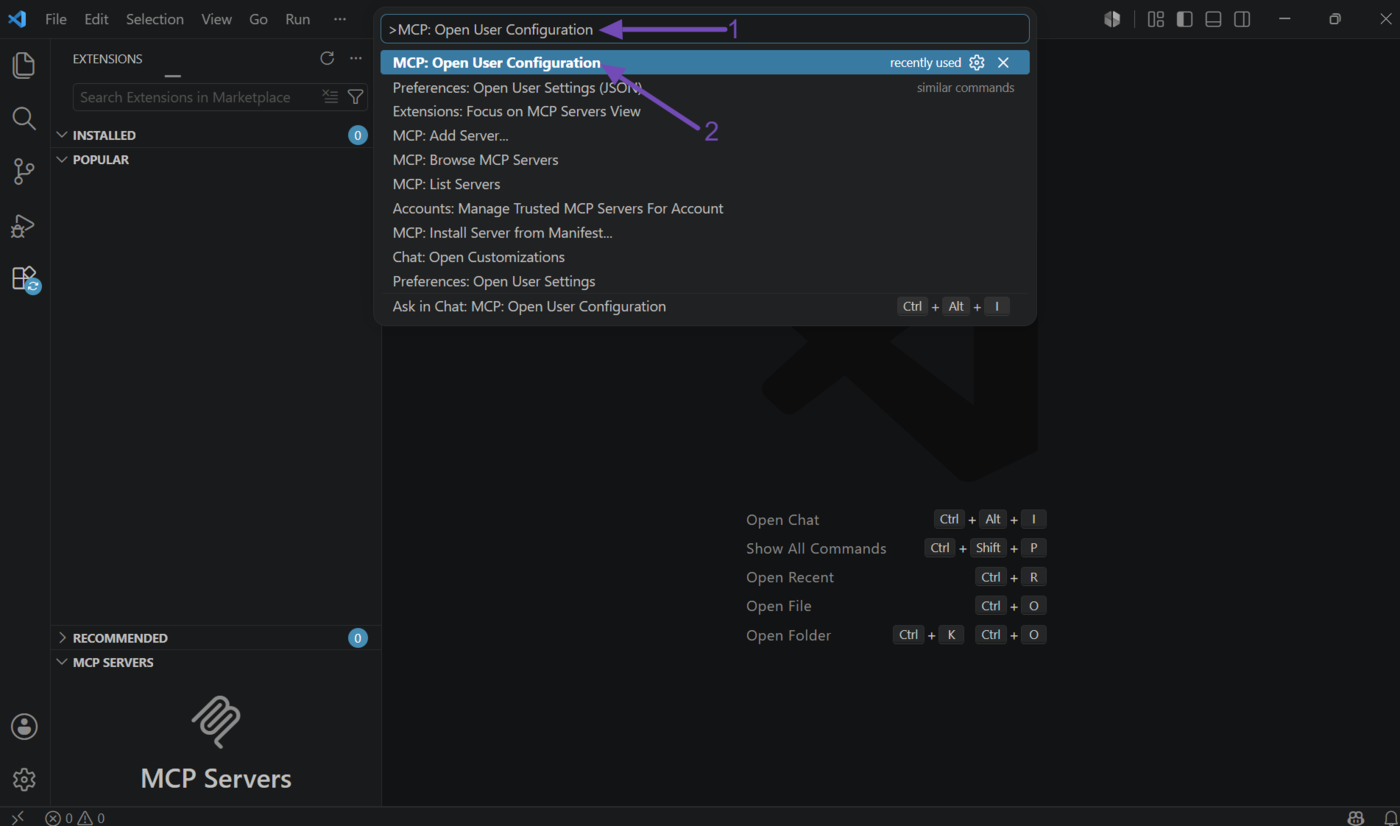Select MCP: List Servers command
The width and height of the screenshot is (1400, 826).
[705, 184]
